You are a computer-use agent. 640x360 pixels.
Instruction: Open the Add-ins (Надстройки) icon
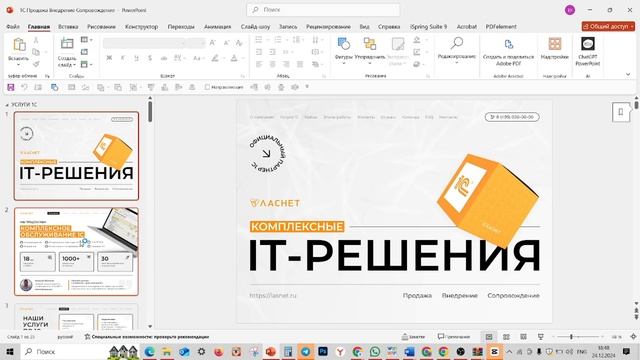[554, 43]
